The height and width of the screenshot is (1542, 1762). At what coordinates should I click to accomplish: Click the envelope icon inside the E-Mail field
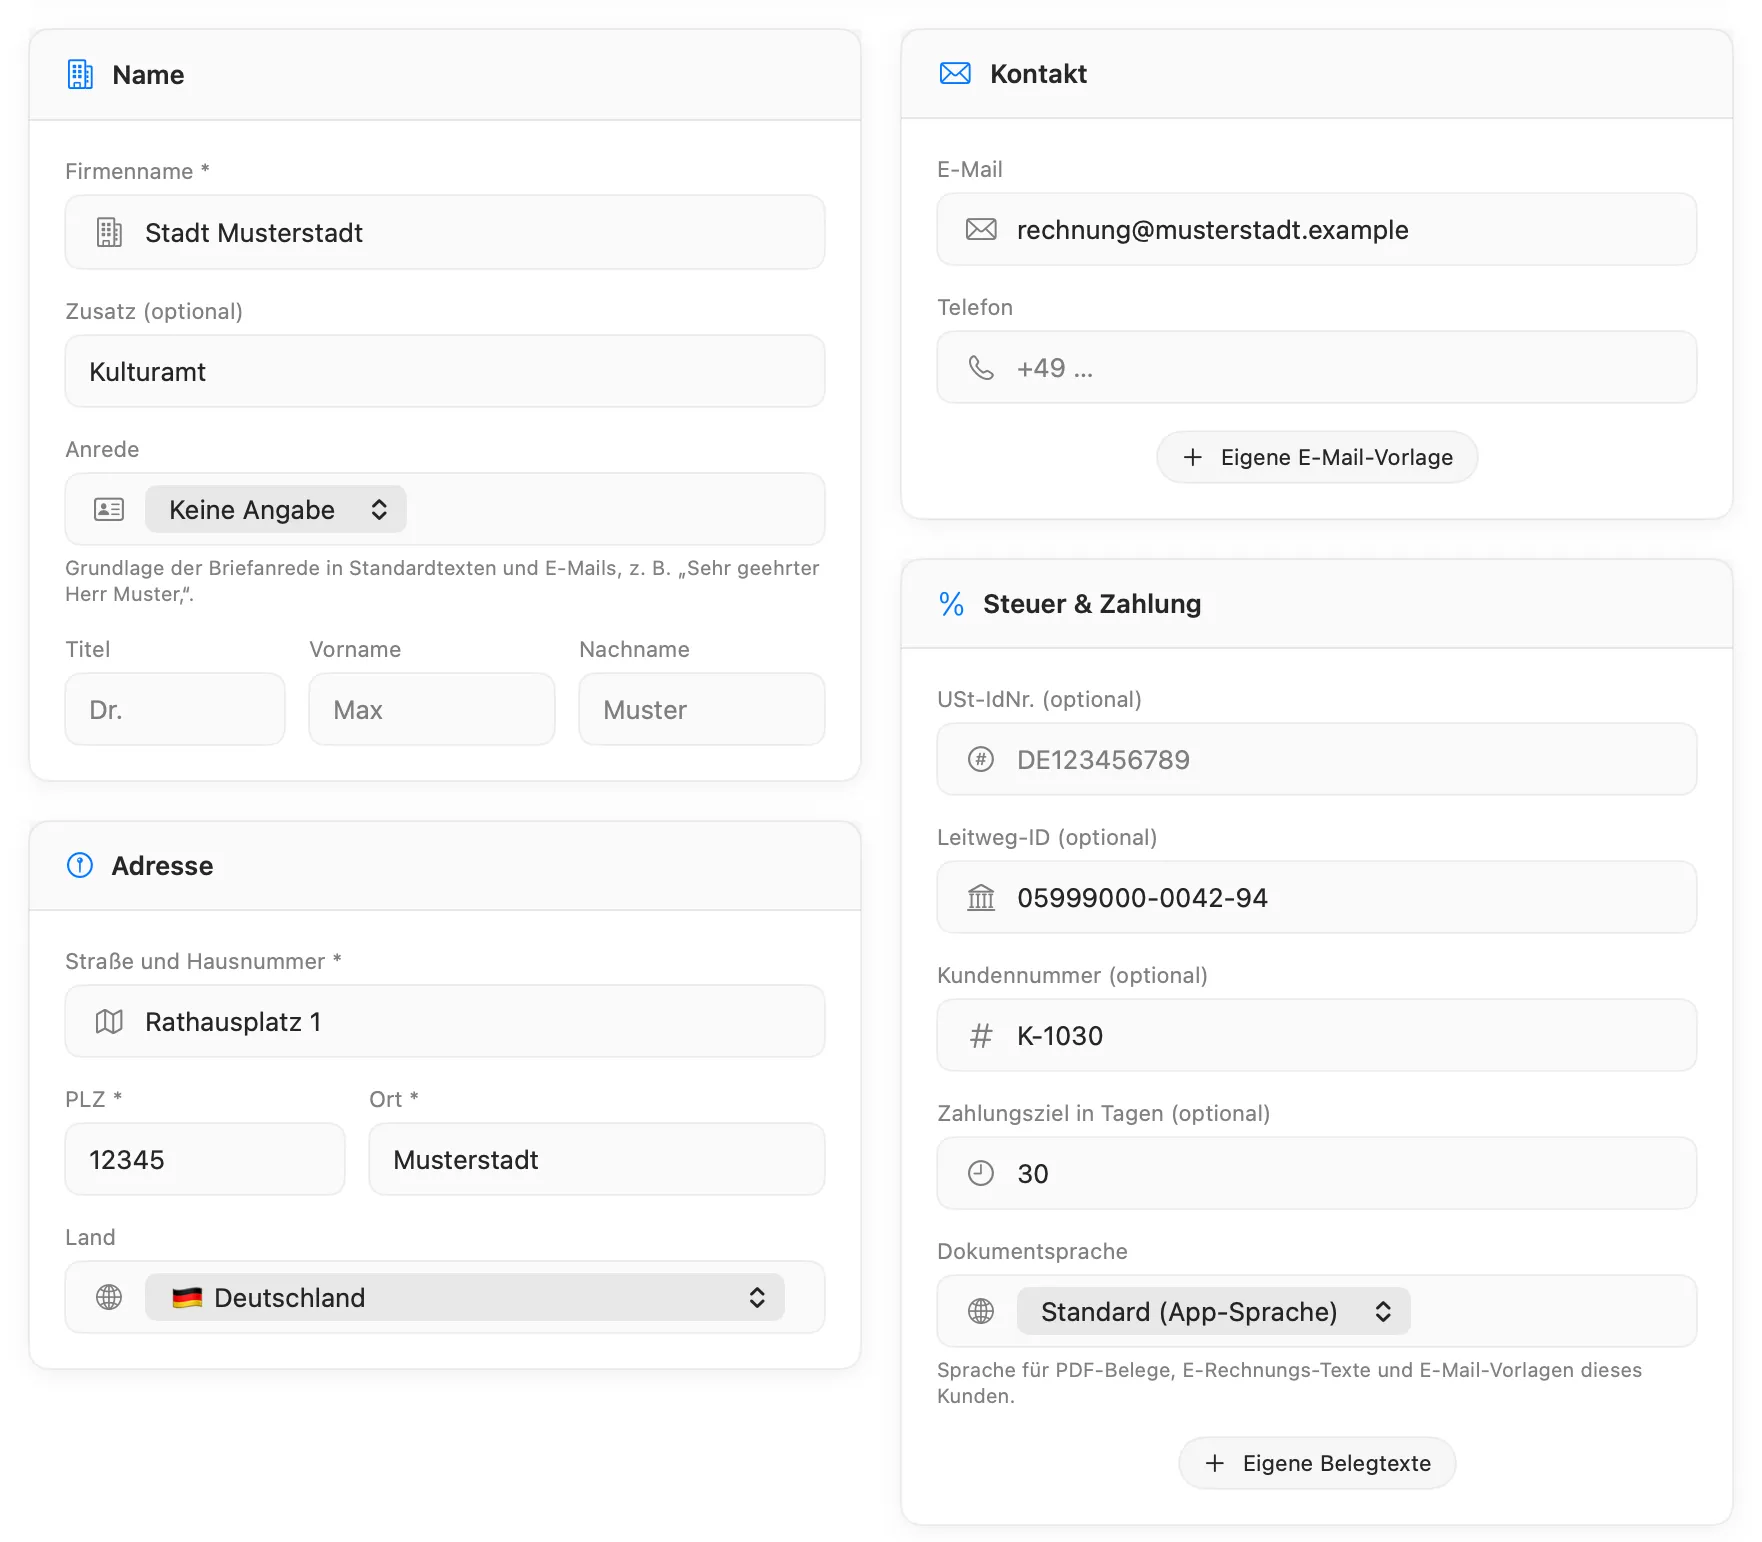[981, 229]
